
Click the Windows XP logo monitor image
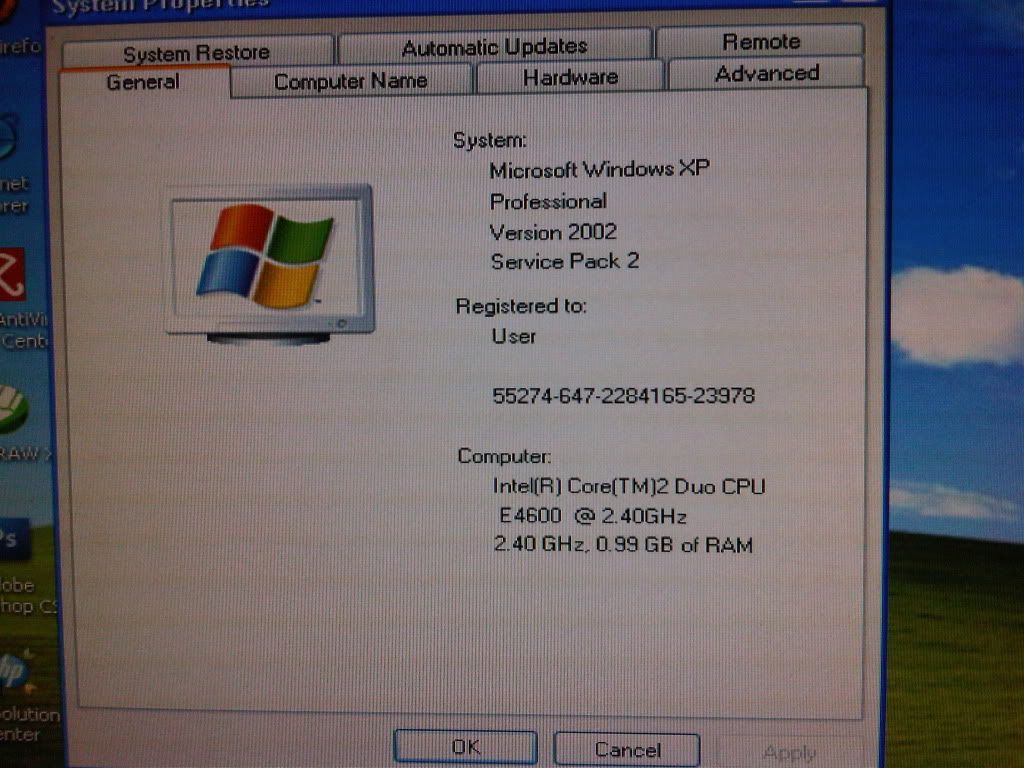[270, 264]
